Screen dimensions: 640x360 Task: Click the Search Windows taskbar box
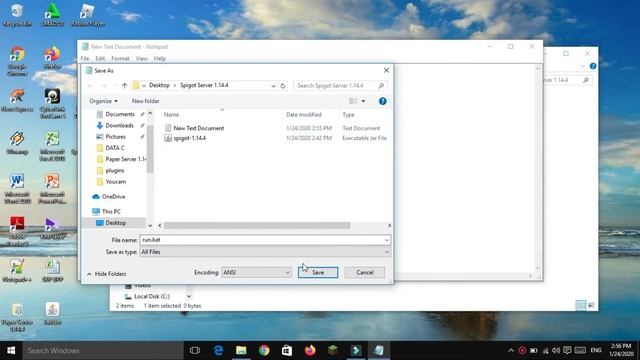click(103, 351)
